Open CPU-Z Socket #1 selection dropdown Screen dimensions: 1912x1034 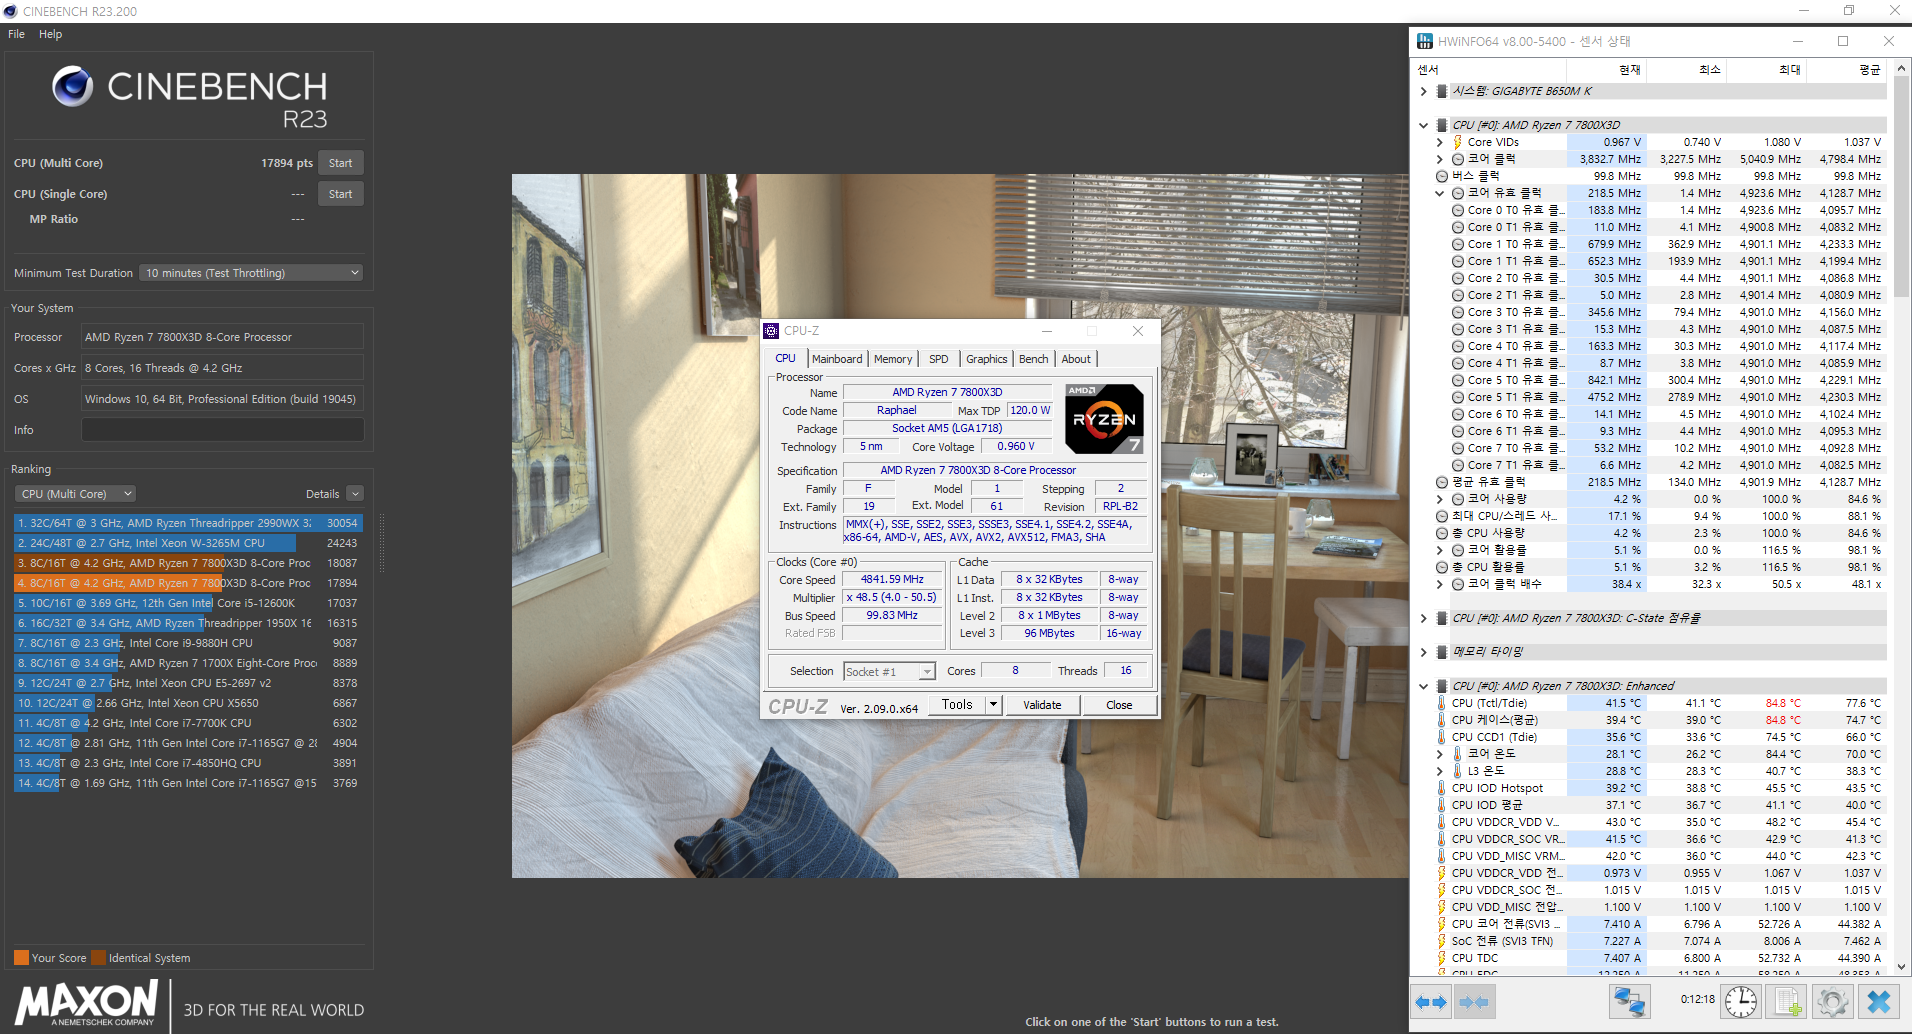tap(889, 672)
